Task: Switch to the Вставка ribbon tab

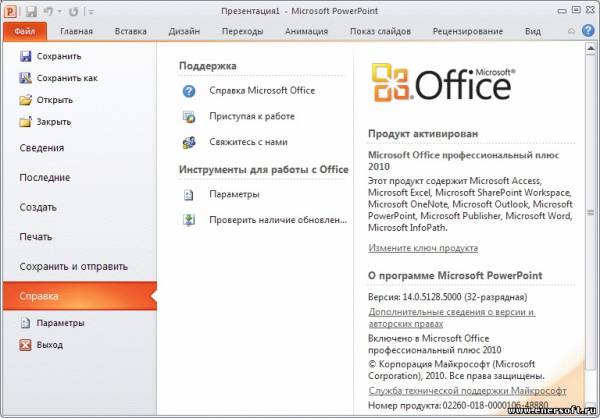Action: [x=131, y=31]
